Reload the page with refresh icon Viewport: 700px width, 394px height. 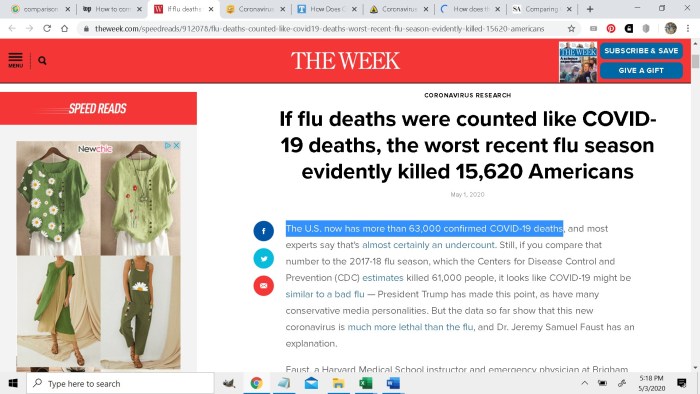click(47, 29)
